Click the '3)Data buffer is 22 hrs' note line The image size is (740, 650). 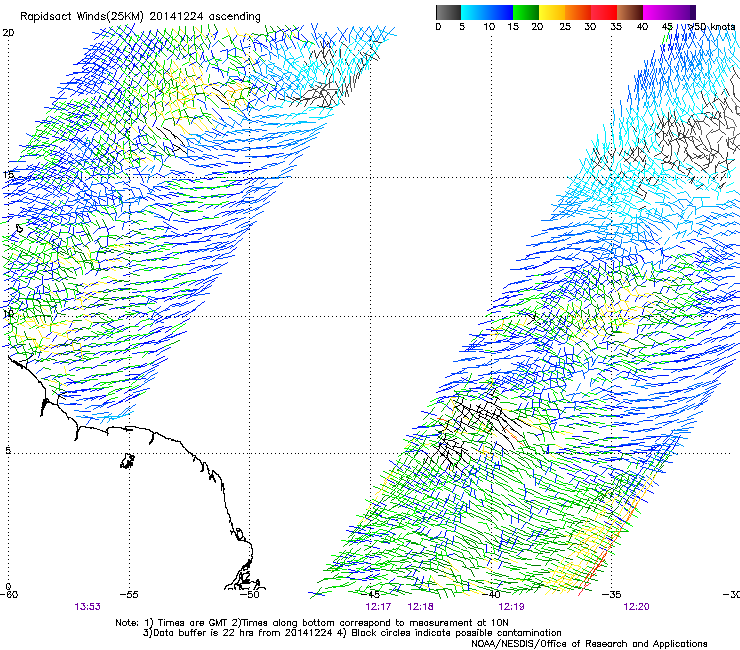[x=352, y=633]
